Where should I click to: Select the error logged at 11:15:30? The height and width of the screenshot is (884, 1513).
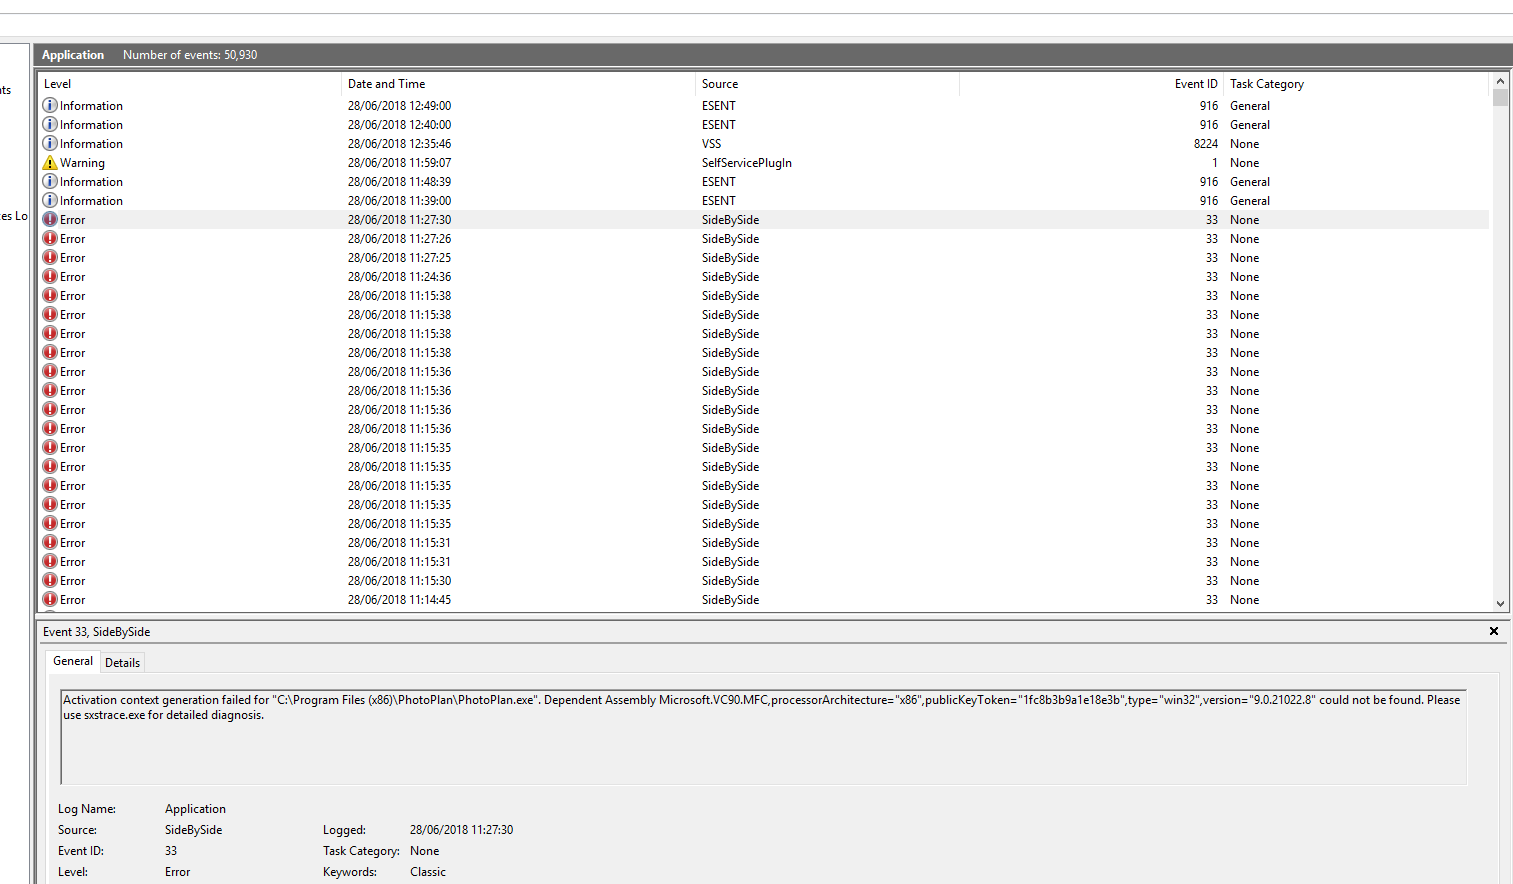click(764, 580)
